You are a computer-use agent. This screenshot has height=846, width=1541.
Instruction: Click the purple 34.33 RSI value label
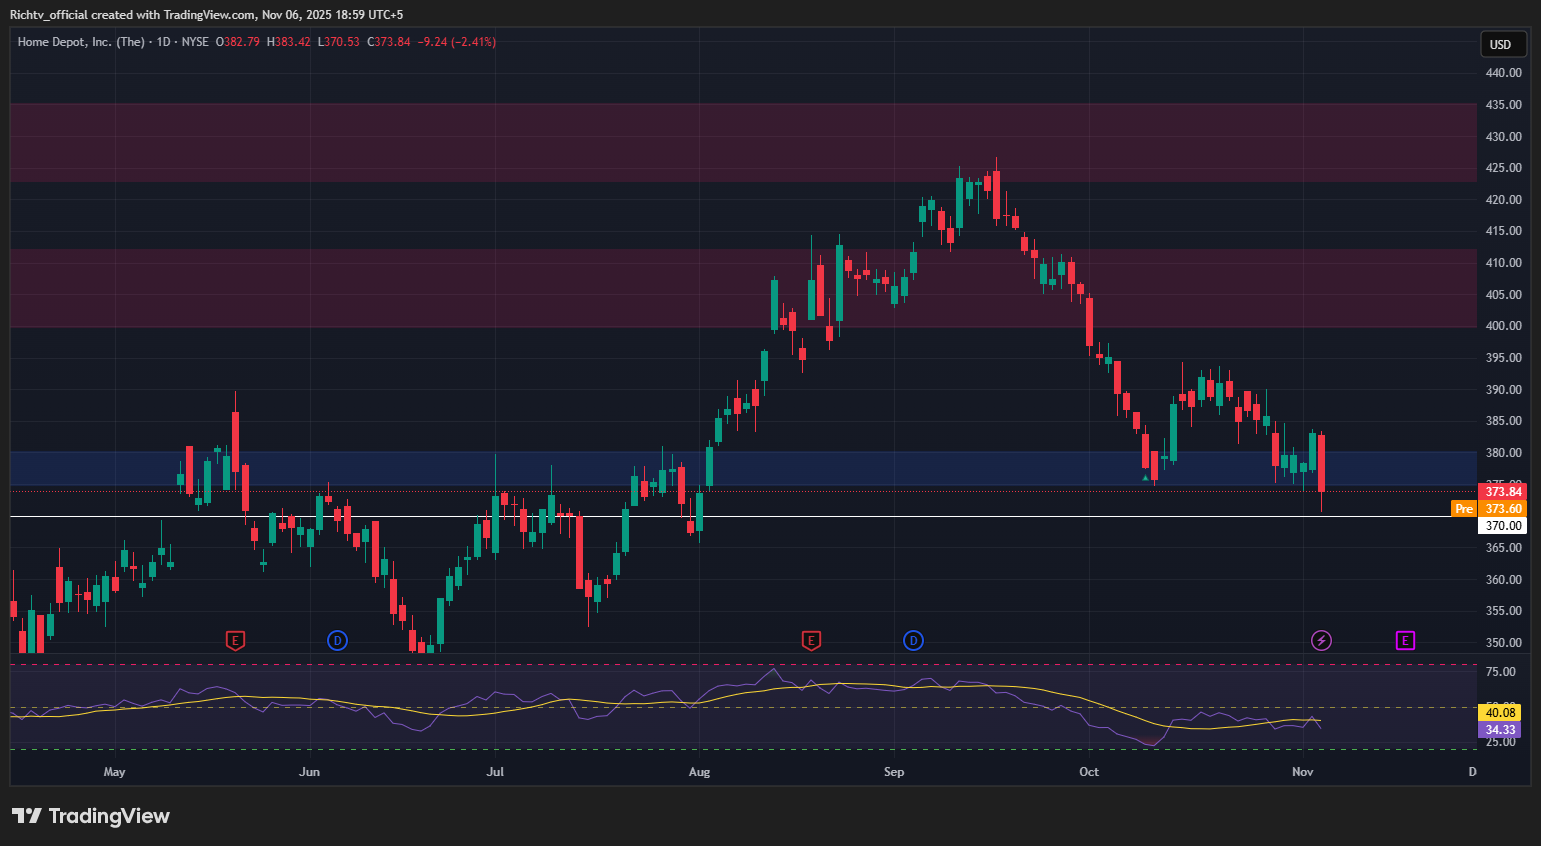pos(1500,730)
